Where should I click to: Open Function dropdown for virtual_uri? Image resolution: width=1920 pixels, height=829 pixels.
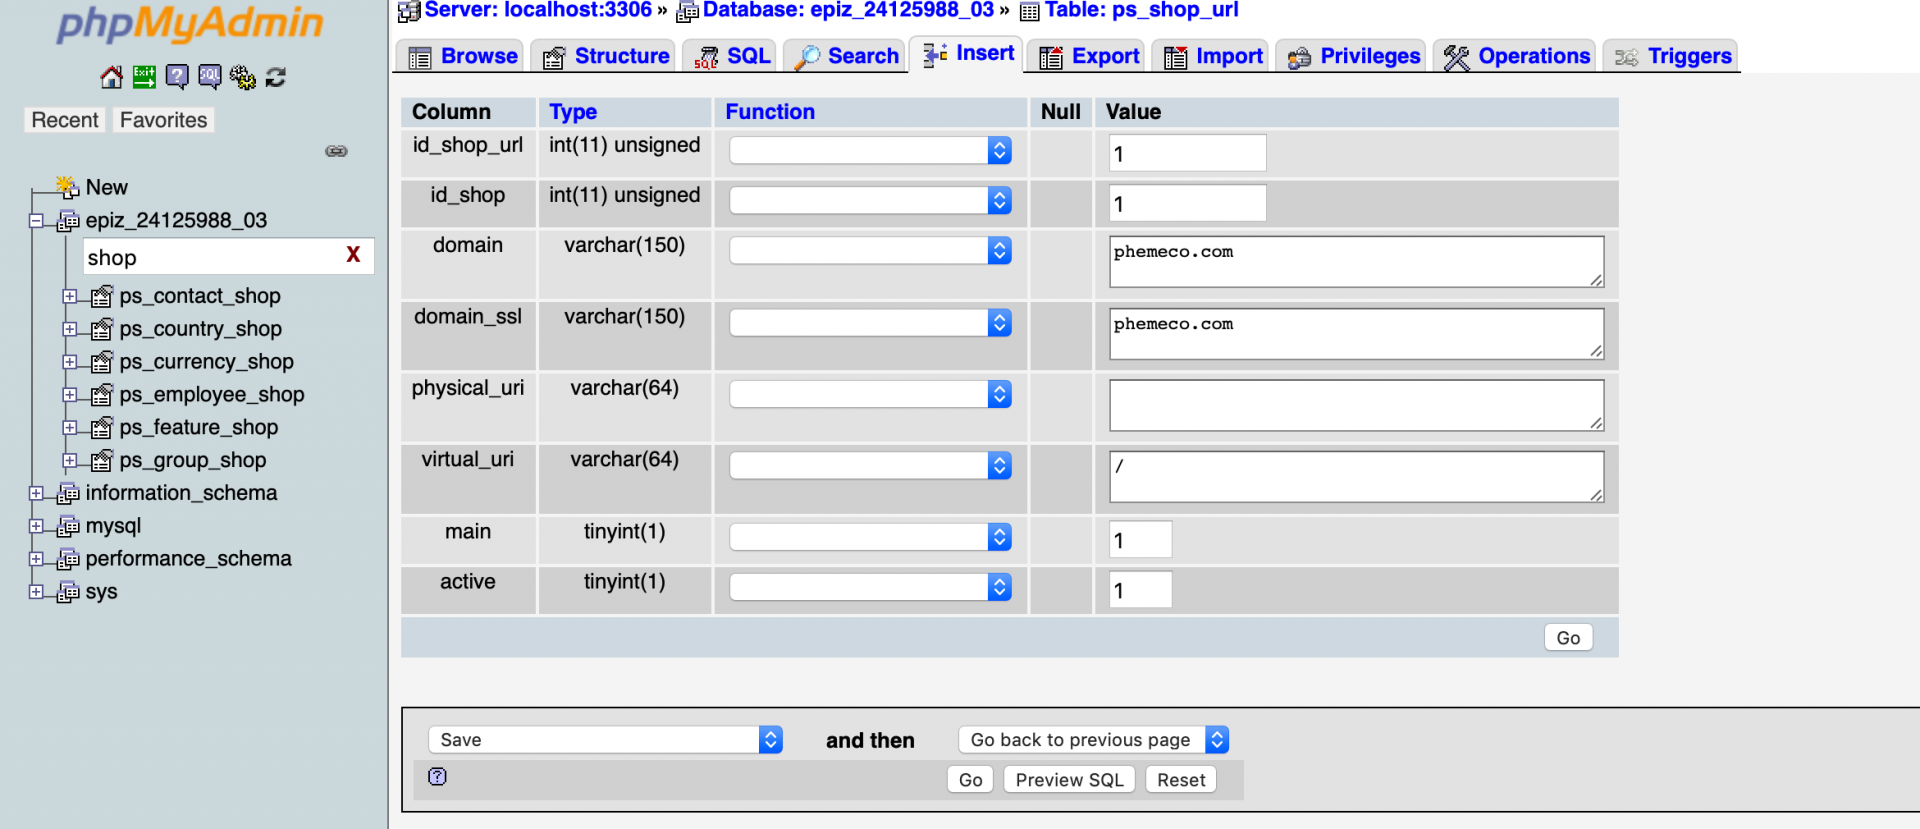click(870, 465)
